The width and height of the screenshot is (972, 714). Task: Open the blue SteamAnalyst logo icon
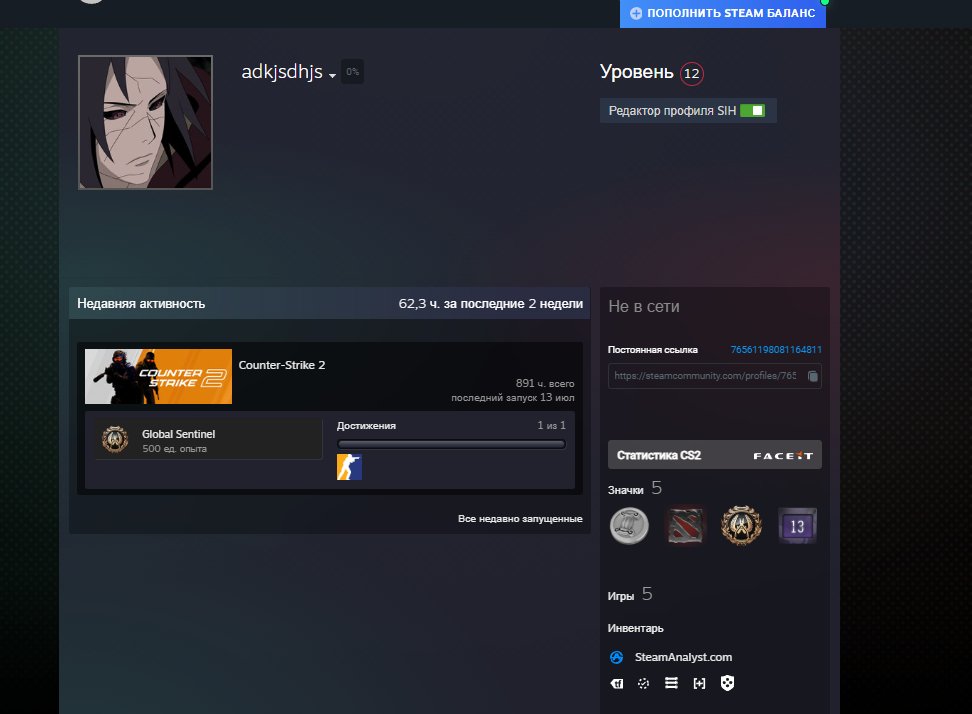(x=616, y=658)
